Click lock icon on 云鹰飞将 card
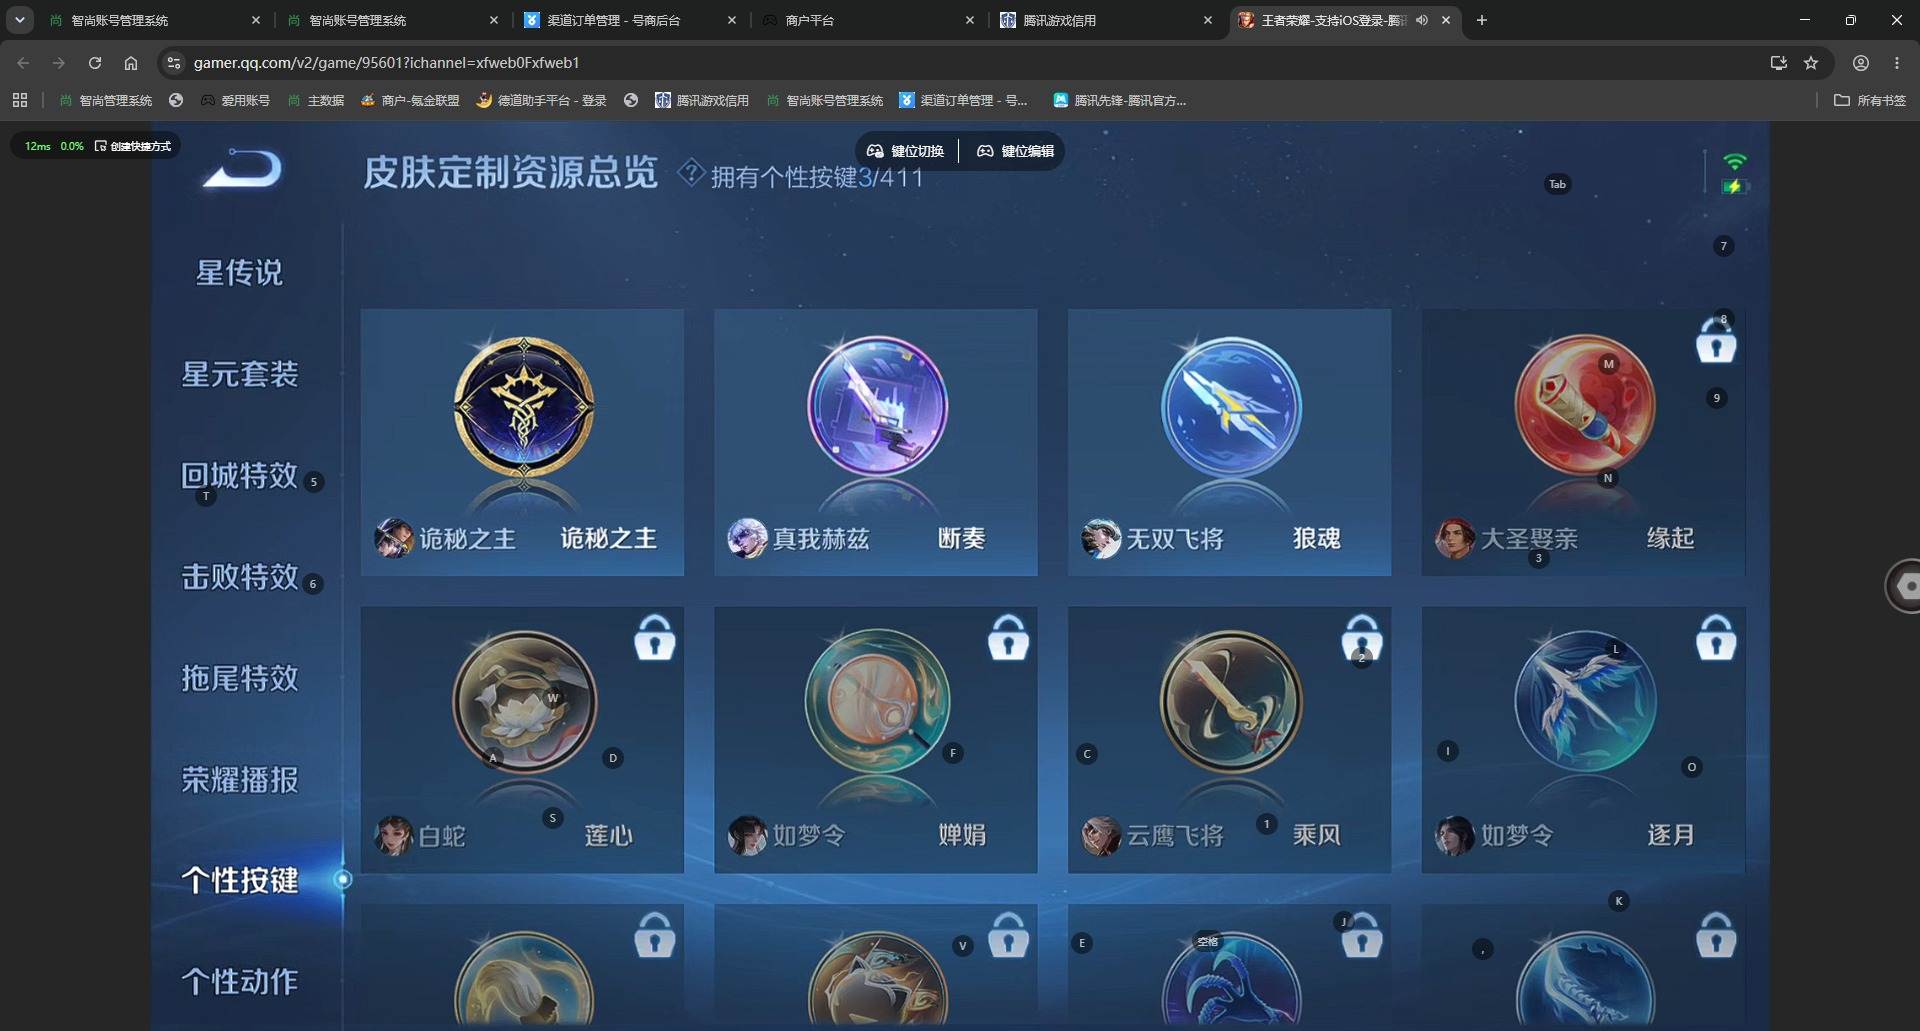 1362,637
